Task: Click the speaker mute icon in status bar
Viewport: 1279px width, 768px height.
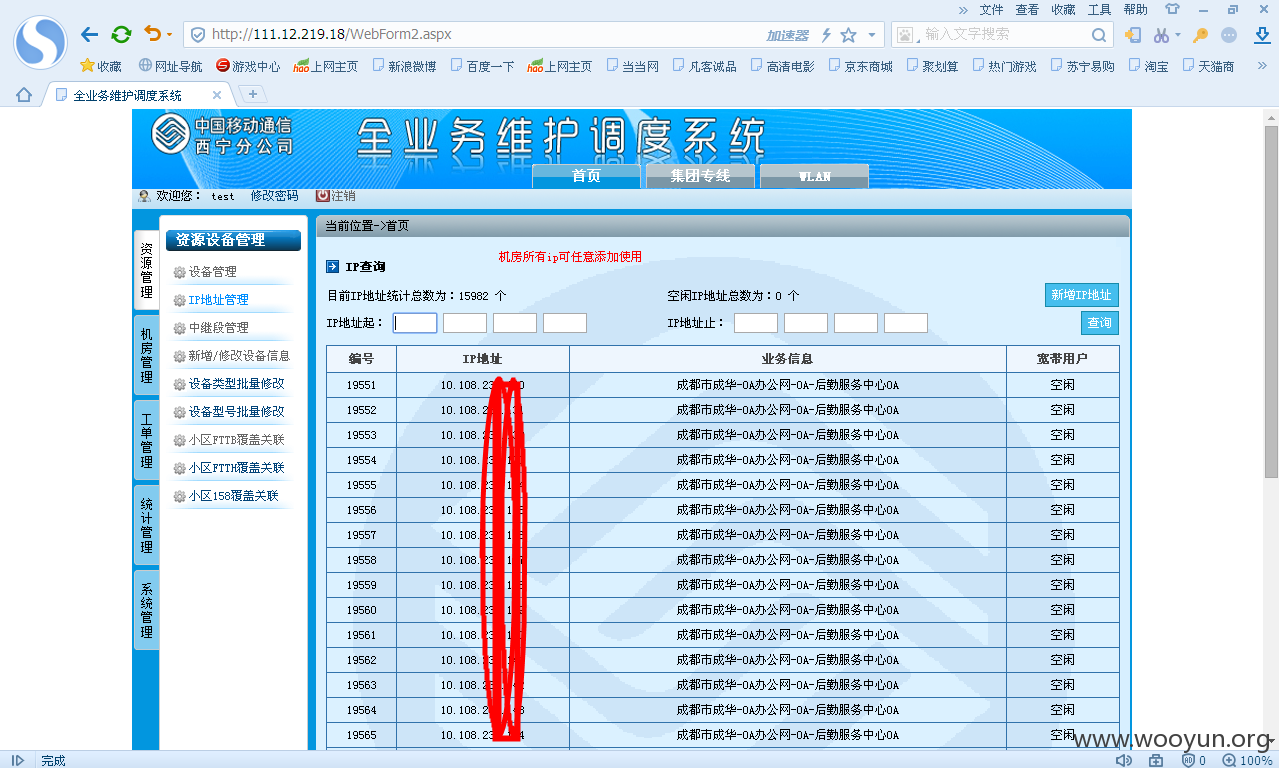Action: (x=1124, y=761)
